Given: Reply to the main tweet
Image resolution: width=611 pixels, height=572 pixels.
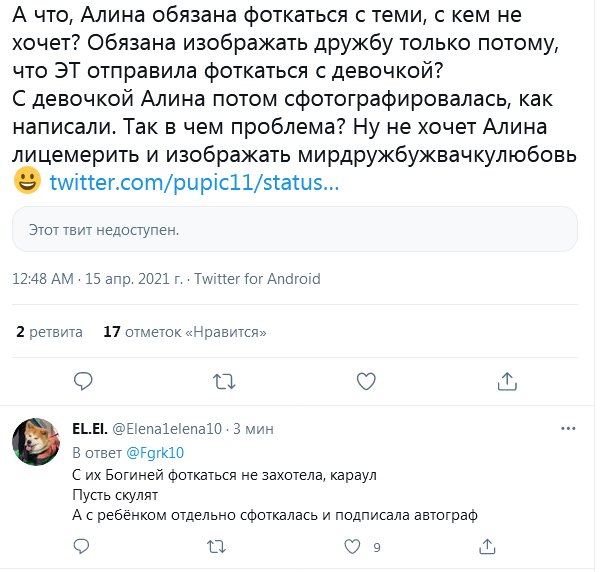Looking at the screenshot, I should click(84, 381).
